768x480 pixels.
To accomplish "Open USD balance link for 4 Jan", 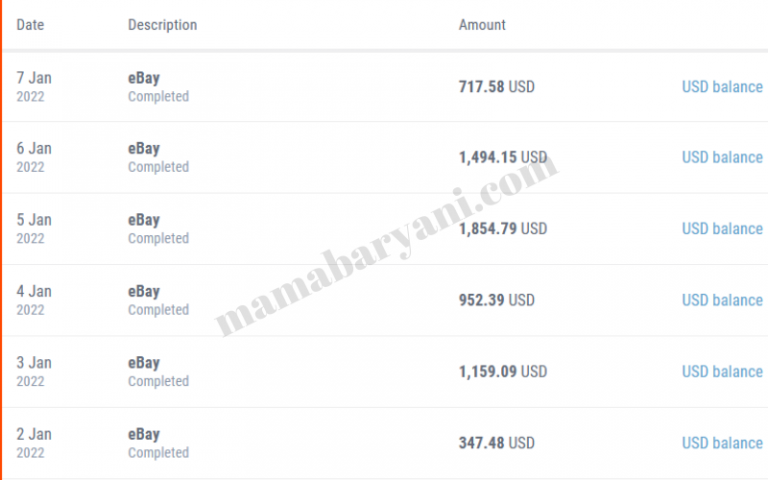I will (722, 300).
